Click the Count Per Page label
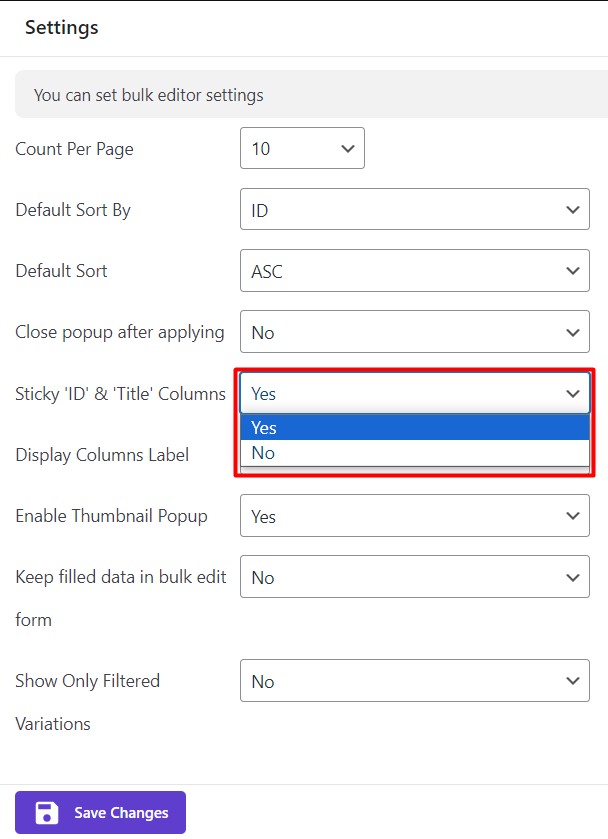Screen dimensions: 608x839 tap(74, 149)
